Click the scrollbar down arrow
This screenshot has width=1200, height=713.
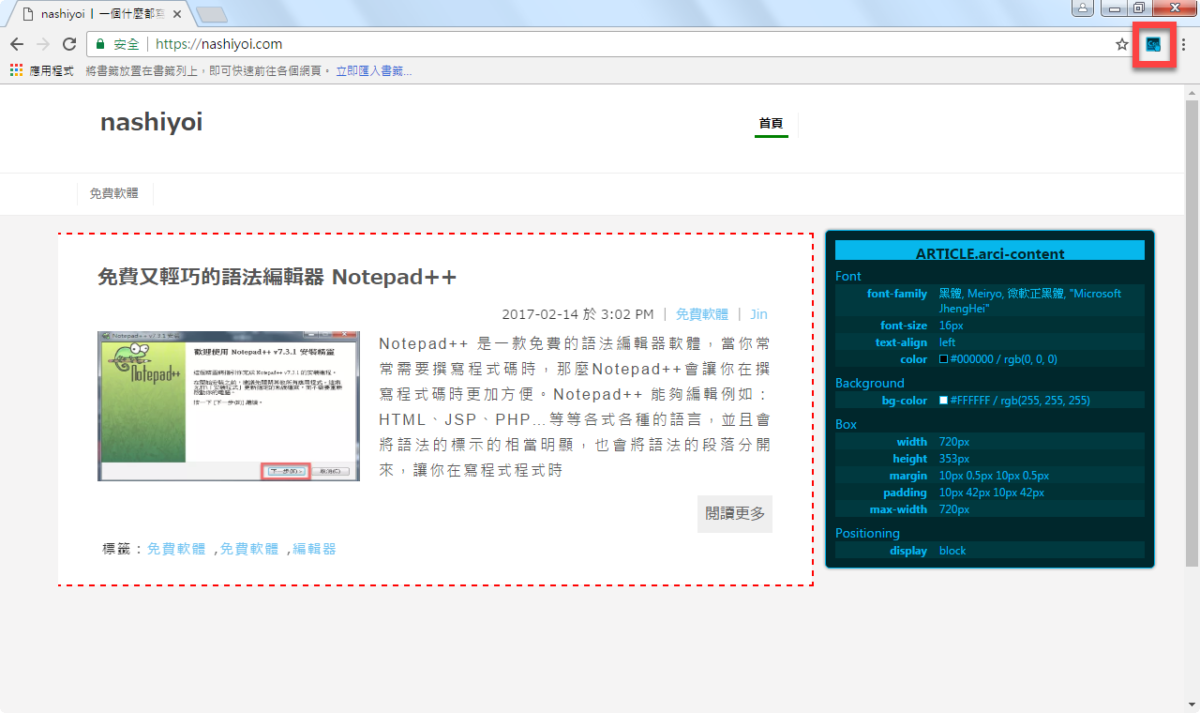coord(1191,704)
